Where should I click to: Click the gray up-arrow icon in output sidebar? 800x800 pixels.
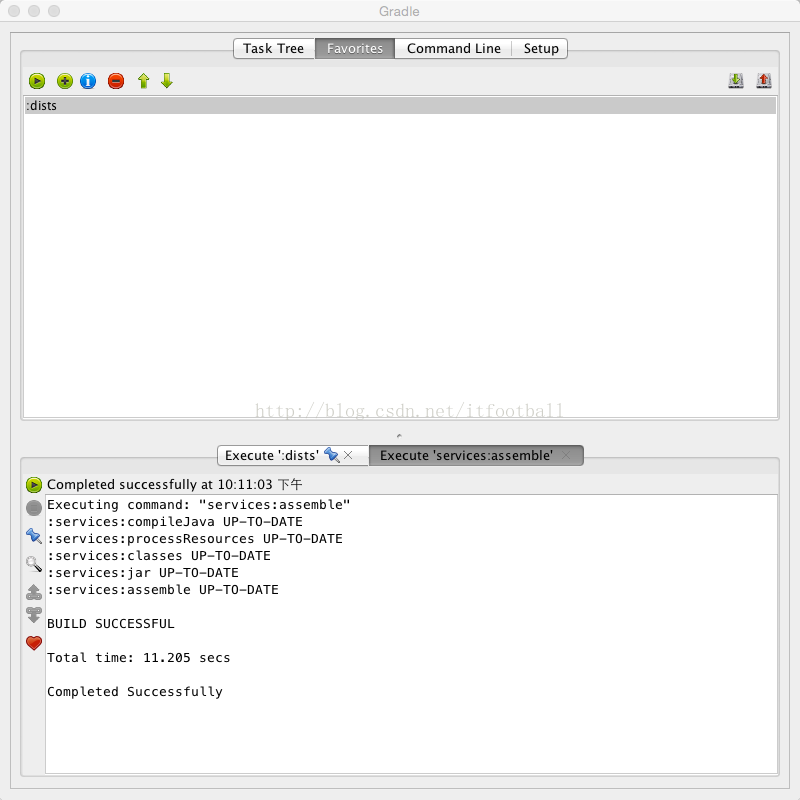click(34, 592)
